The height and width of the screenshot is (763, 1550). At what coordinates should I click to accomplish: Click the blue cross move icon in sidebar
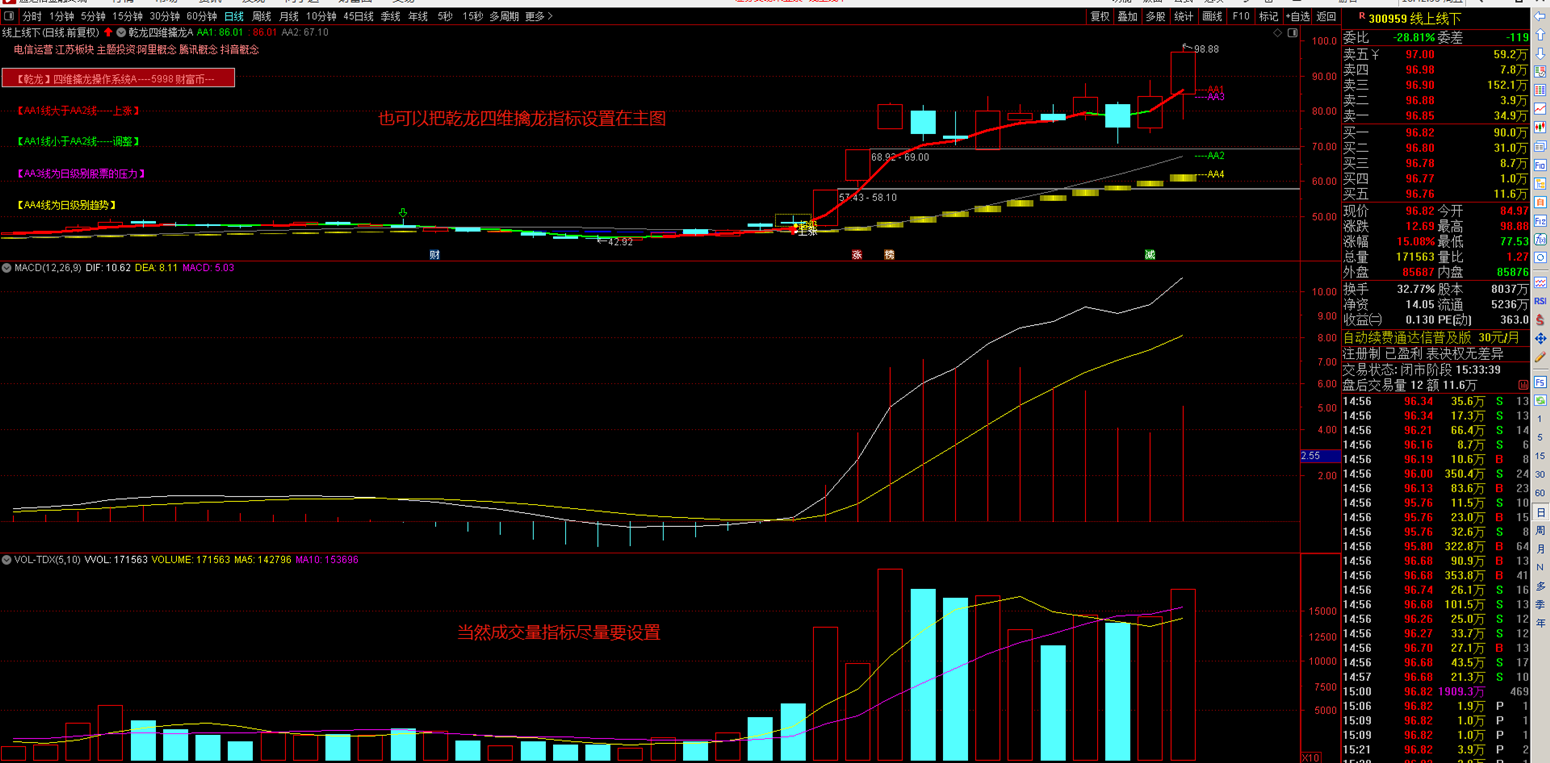[1541, 339]
